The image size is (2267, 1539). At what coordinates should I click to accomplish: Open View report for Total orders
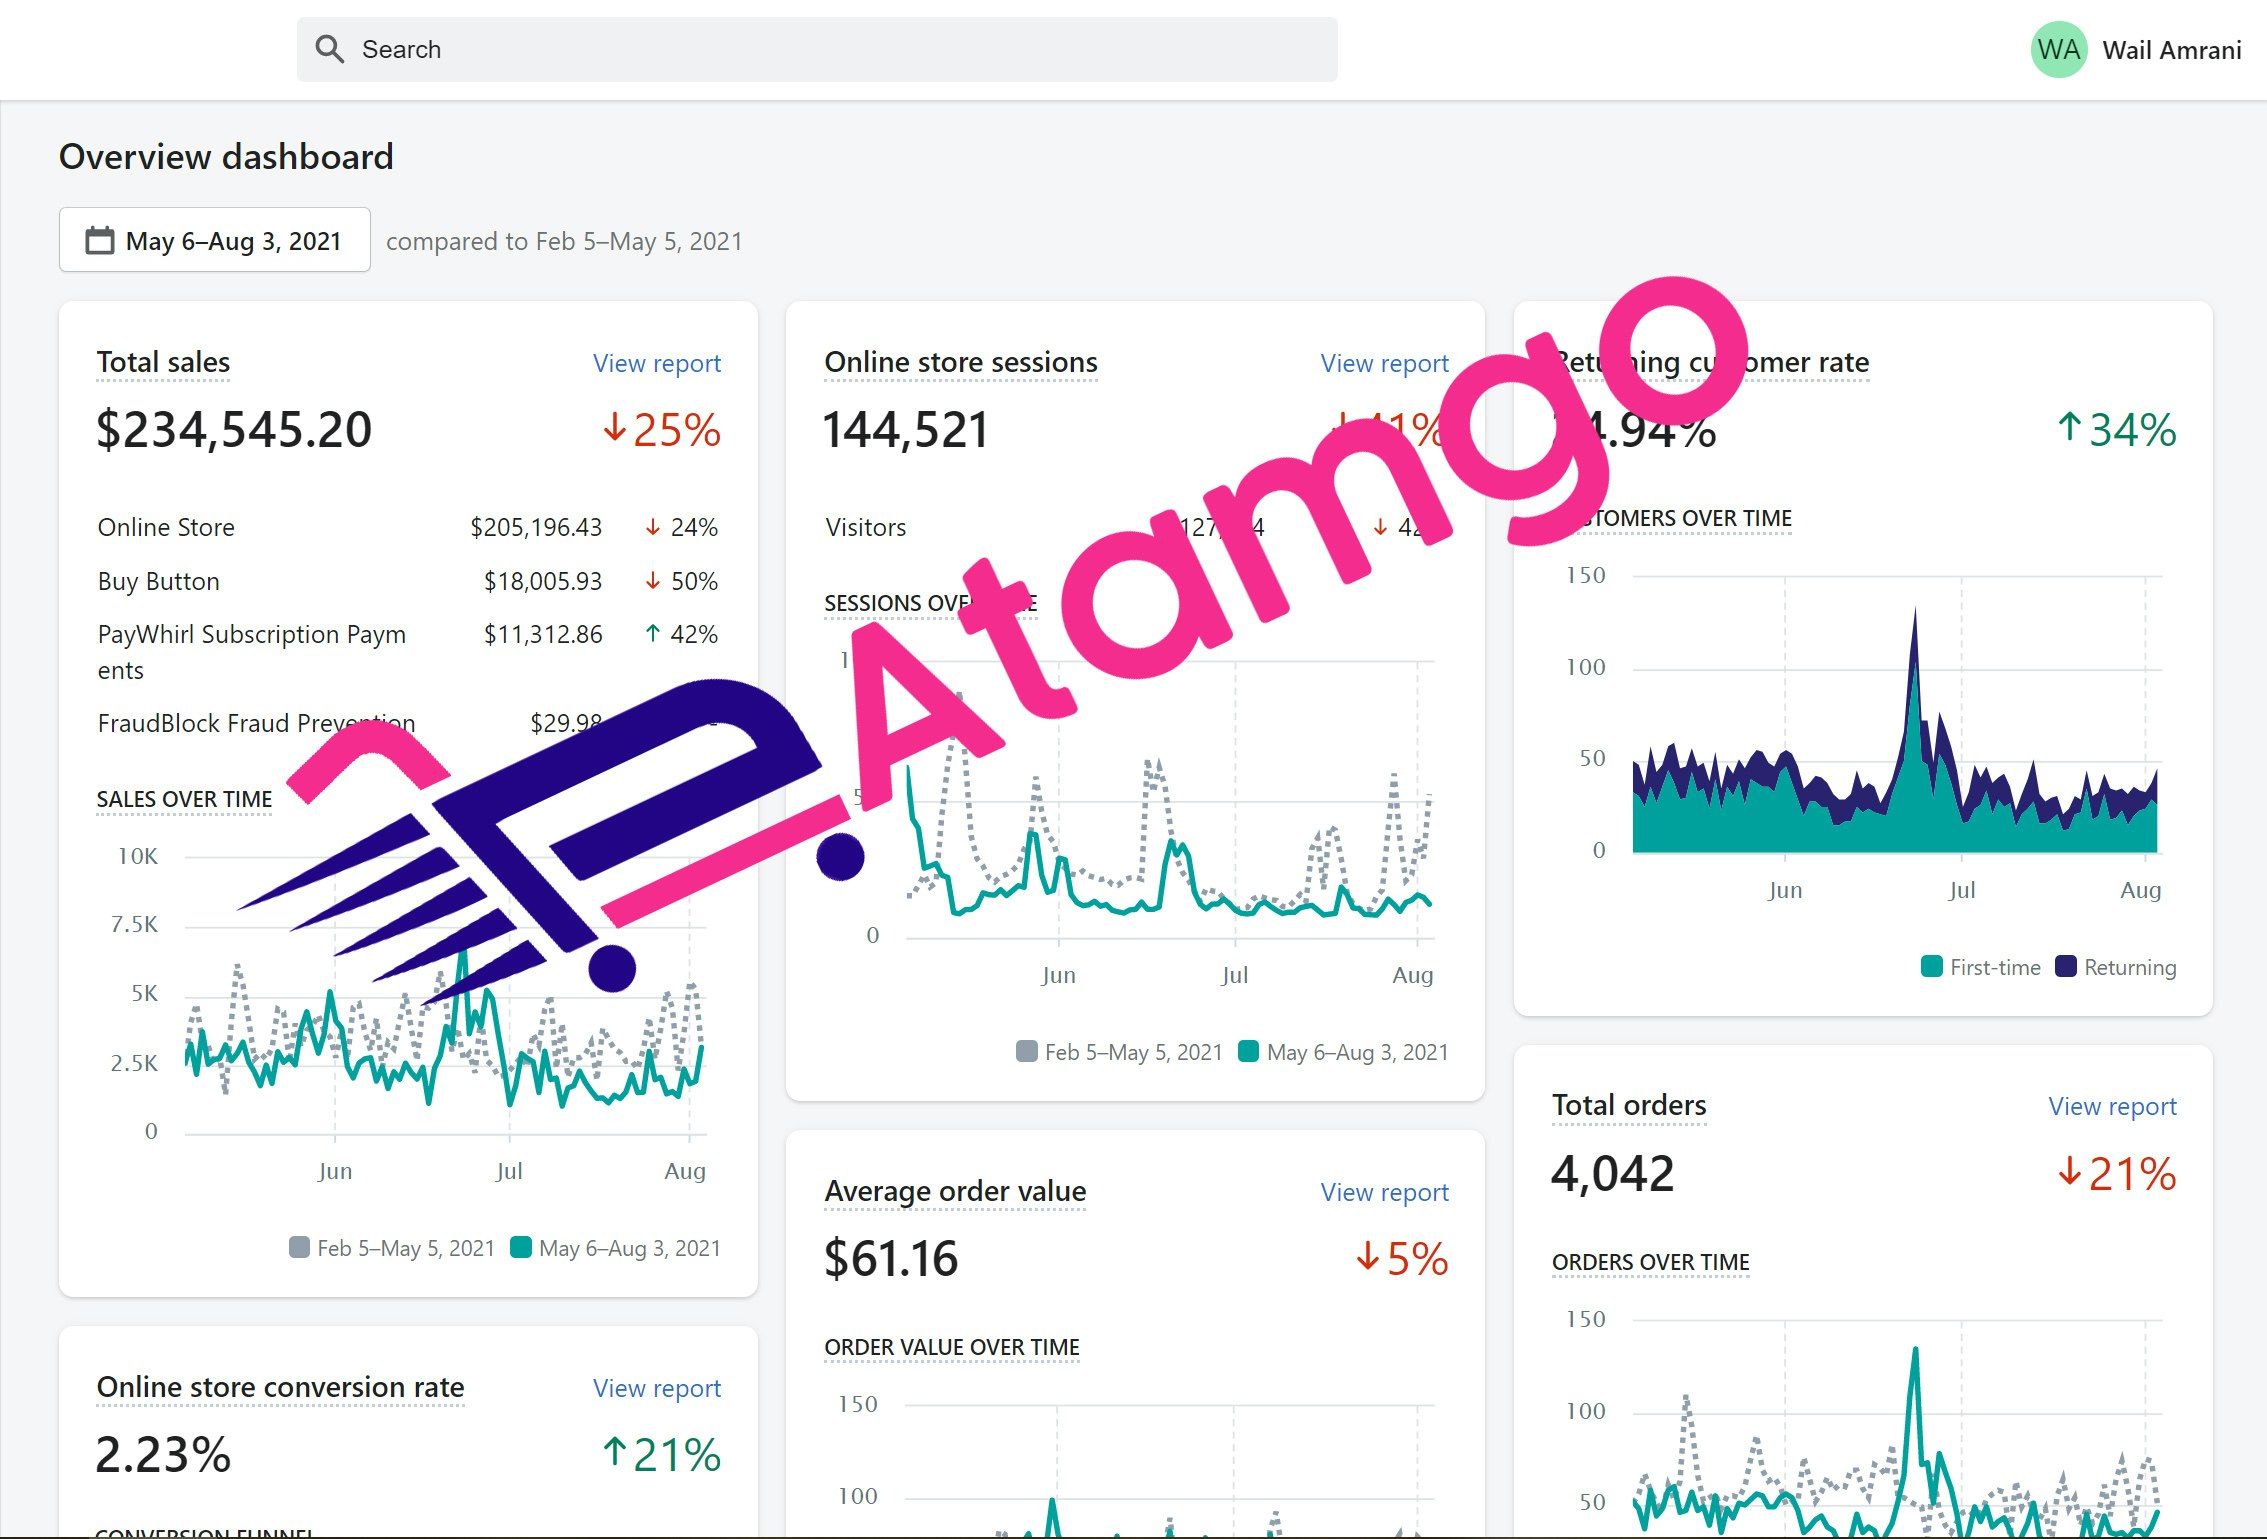pos(2112,1106)
